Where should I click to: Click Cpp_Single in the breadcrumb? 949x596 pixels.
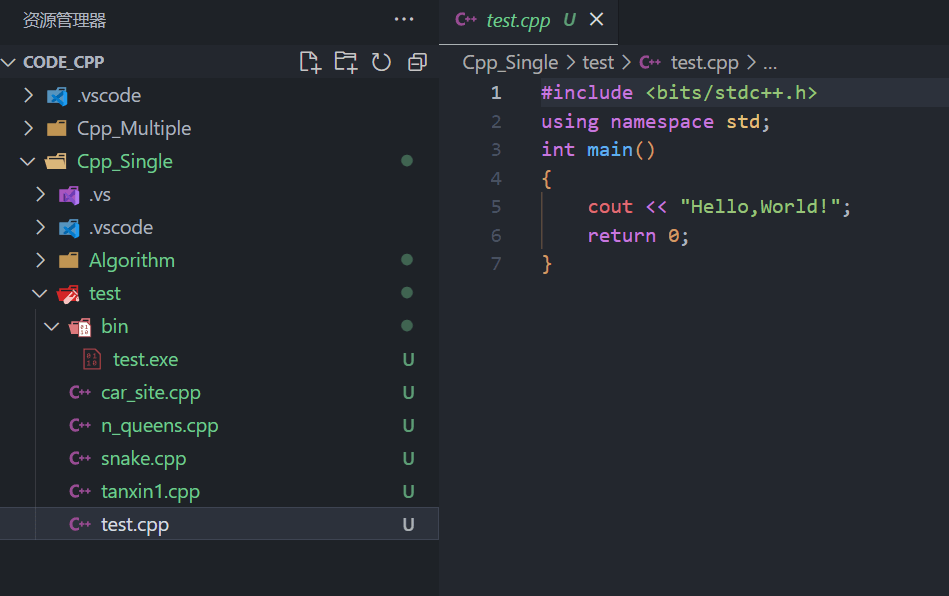point(510,63)
